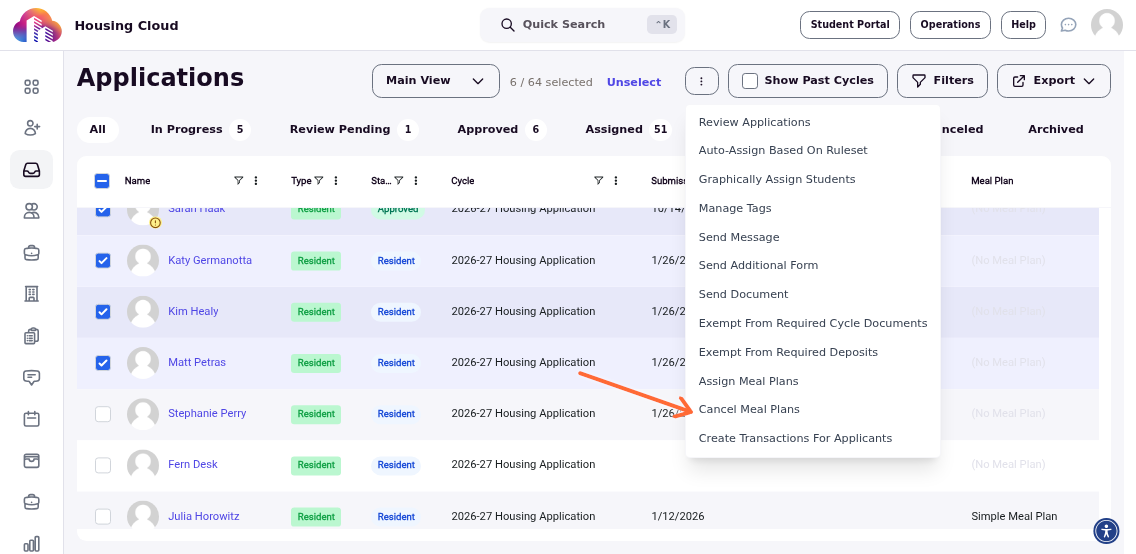
Task: Open the accessibility widget icon
Action: coord(1106,531)
